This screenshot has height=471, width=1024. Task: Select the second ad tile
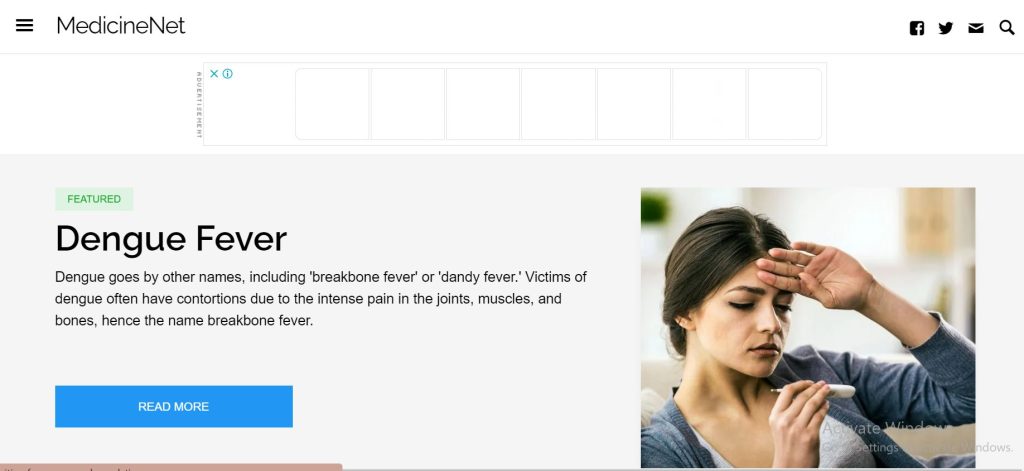pos(408,104)
